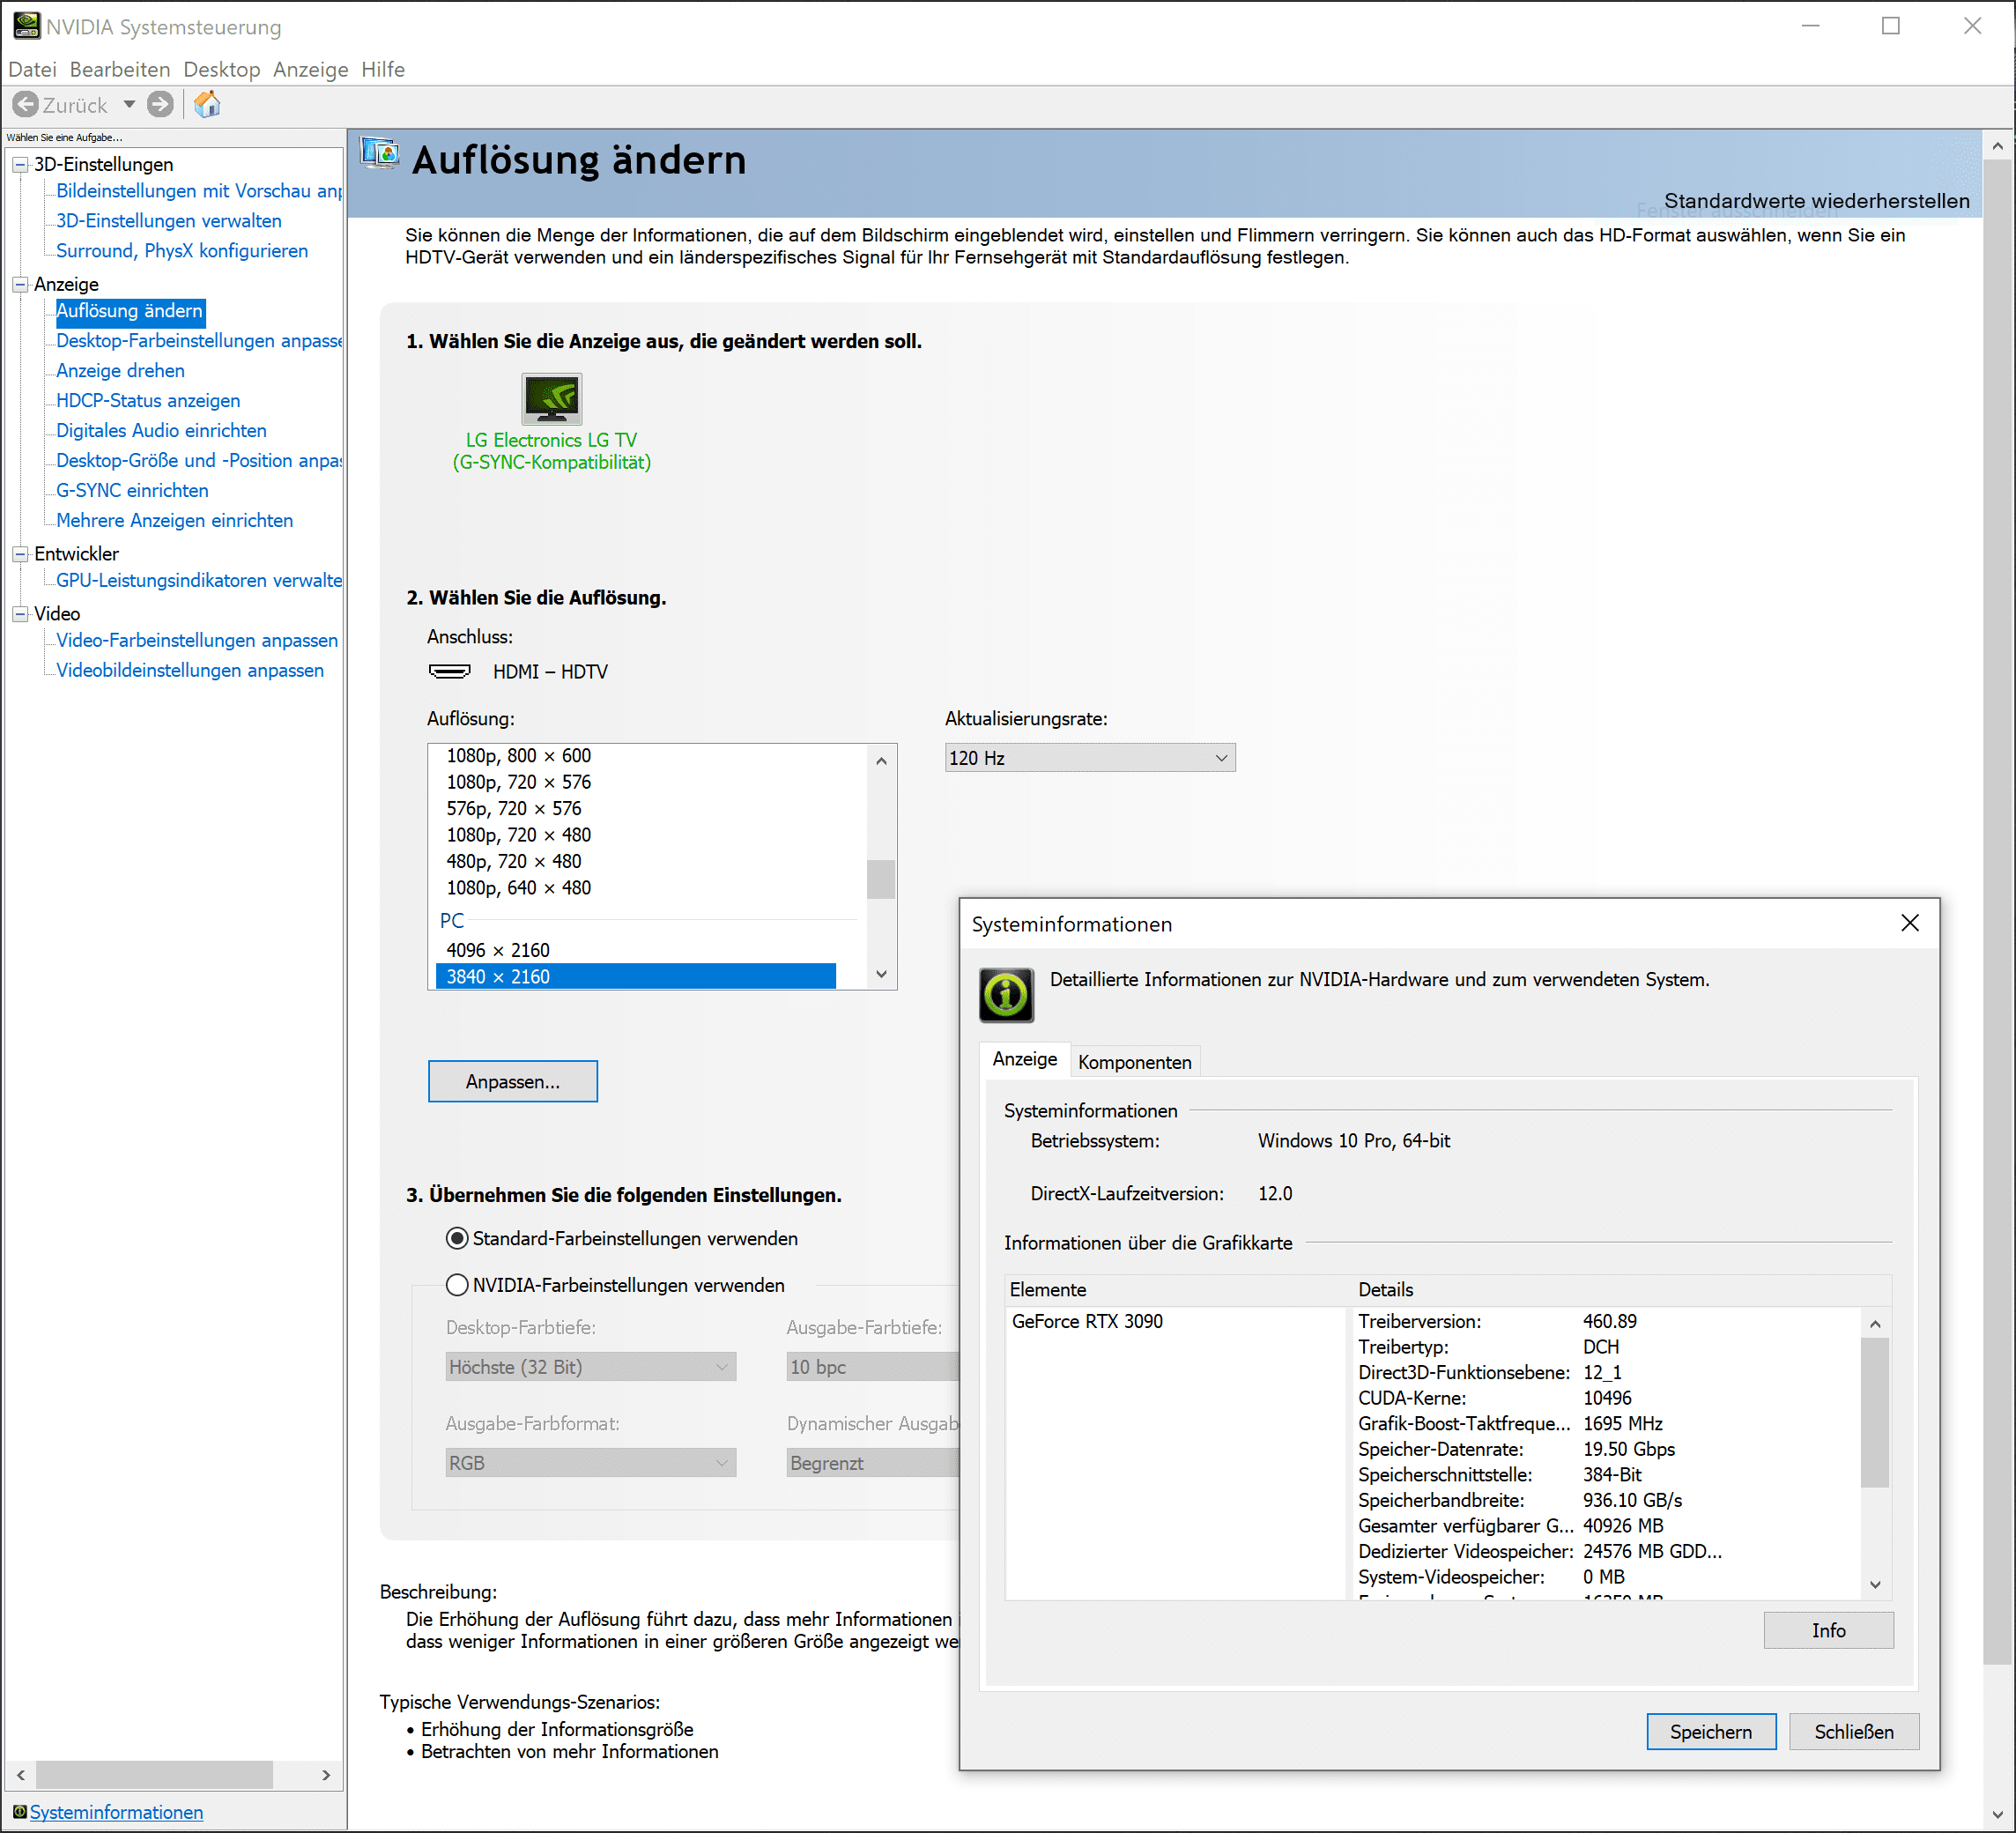
Task: Select 4096 × 2160 resolution entry
Action: click(498, 950)
